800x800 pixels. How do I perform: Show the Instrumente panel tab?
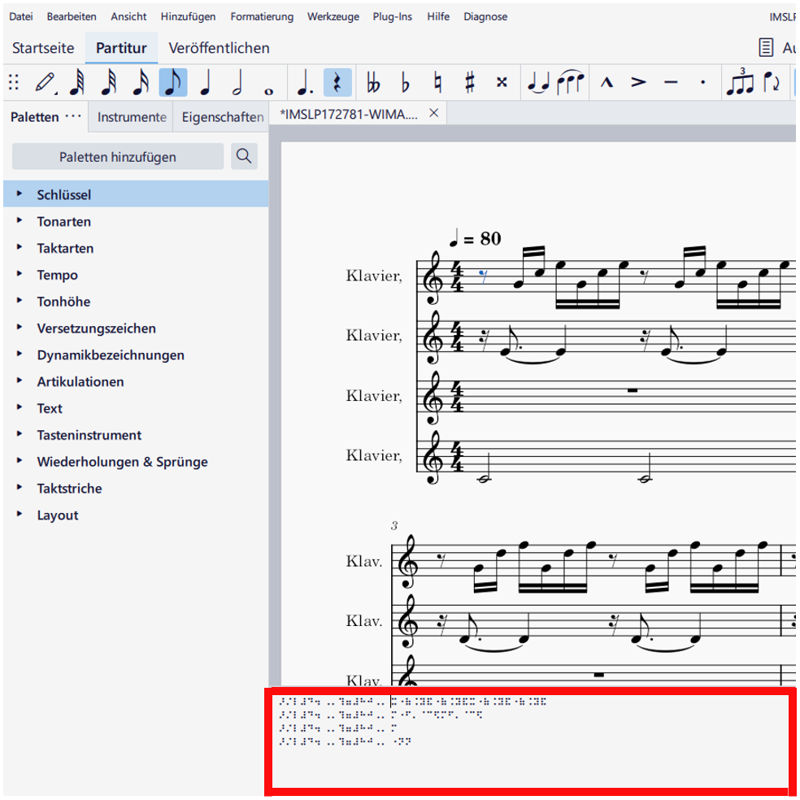pos(132,117)
